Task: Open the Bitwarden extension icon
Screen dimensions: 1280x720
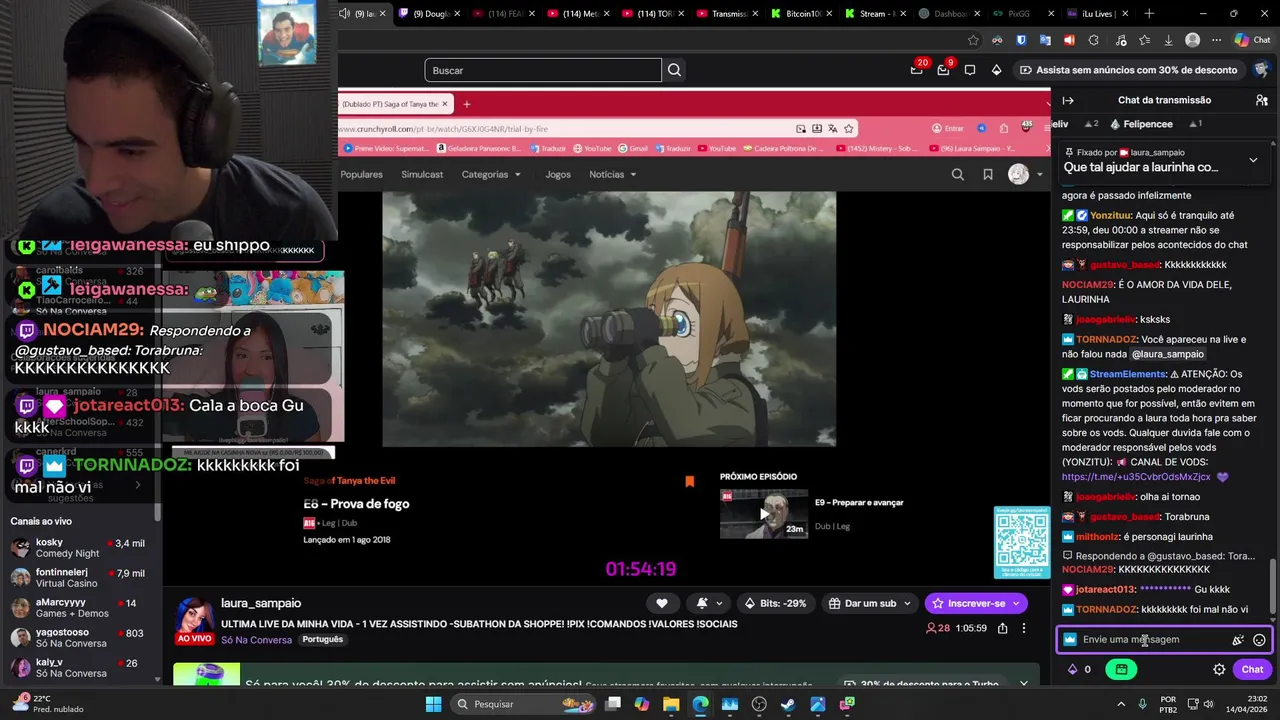Action: click(x=1021, y=40)
